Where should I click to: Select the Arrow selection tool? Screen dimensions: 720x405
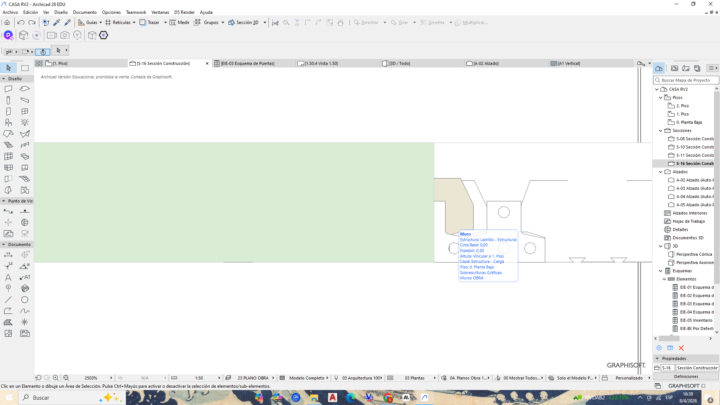[x=8, y=68]
